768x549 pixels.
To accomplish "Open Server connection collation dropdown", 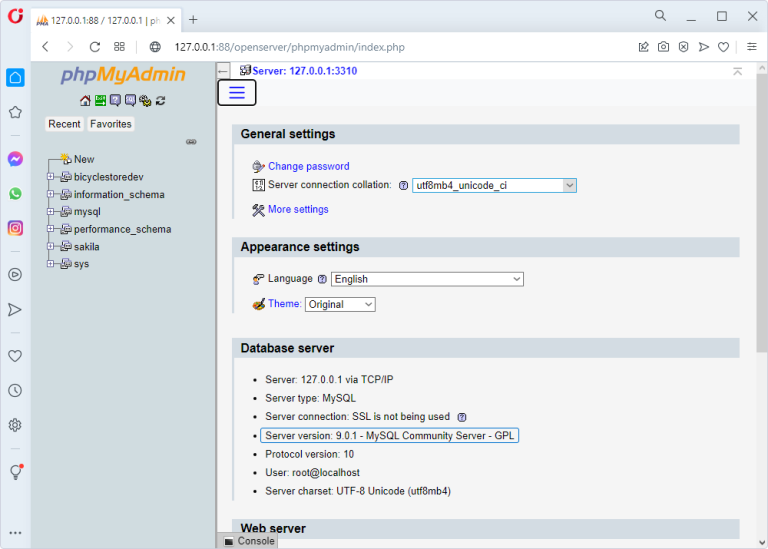I will [x=494, y=186].
